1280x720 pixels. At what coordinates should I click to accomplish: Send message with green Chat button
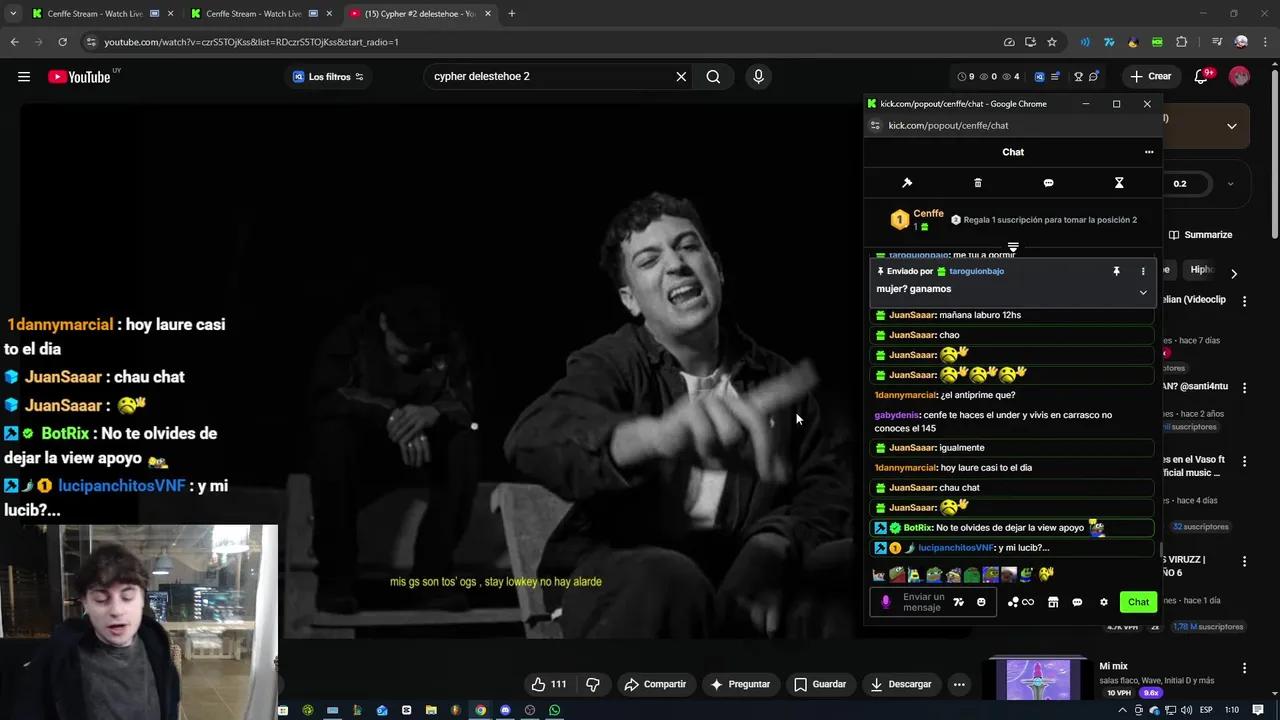pyautogui.click(x=1138, y=602)
